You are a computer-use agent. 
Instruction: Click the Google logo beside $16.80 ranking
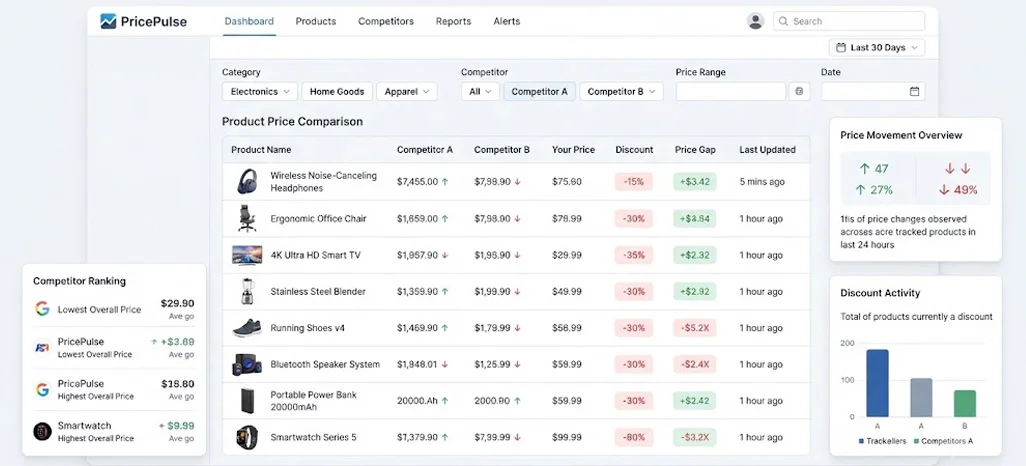43,389
